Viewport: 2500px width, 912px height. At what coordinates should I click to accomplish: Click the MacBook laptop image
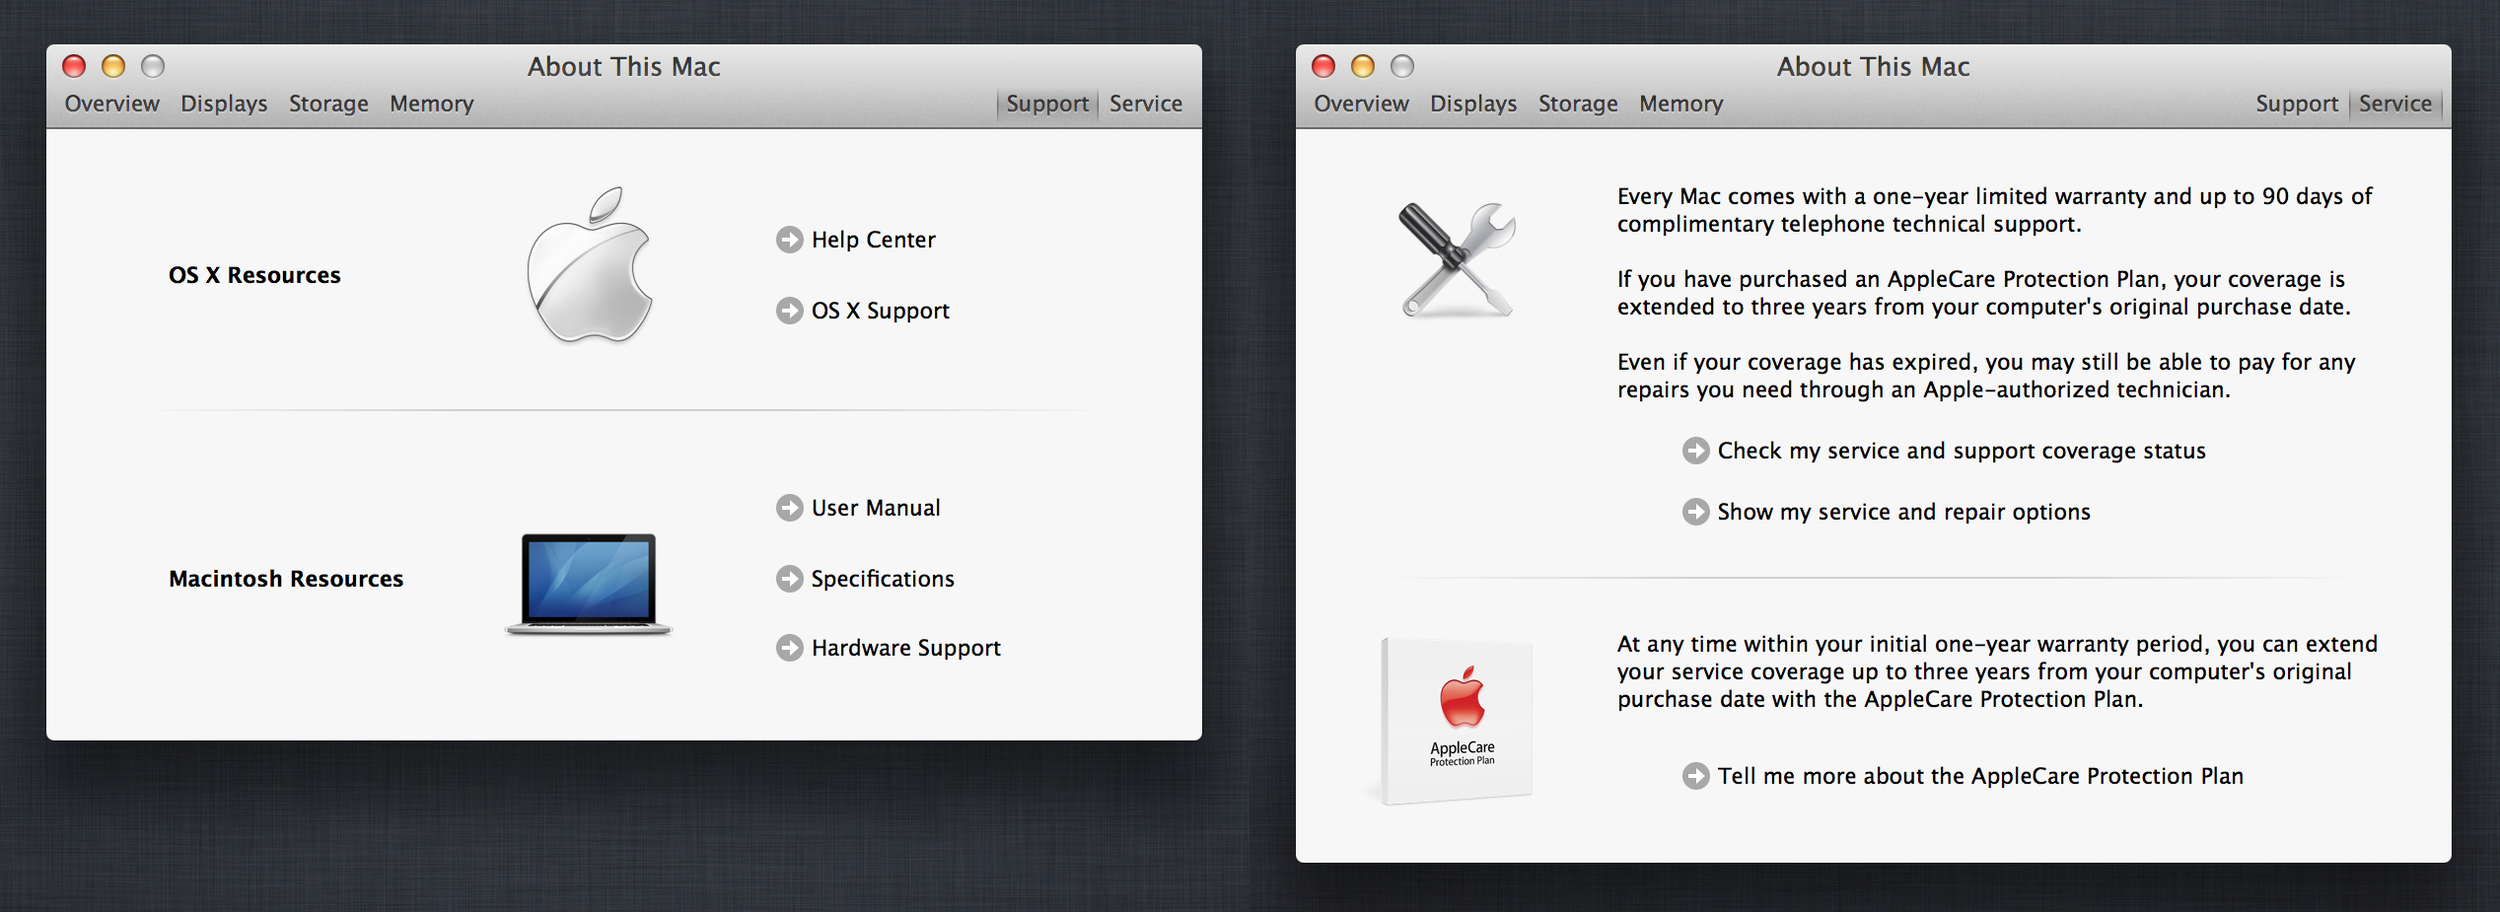click(589, 584)
